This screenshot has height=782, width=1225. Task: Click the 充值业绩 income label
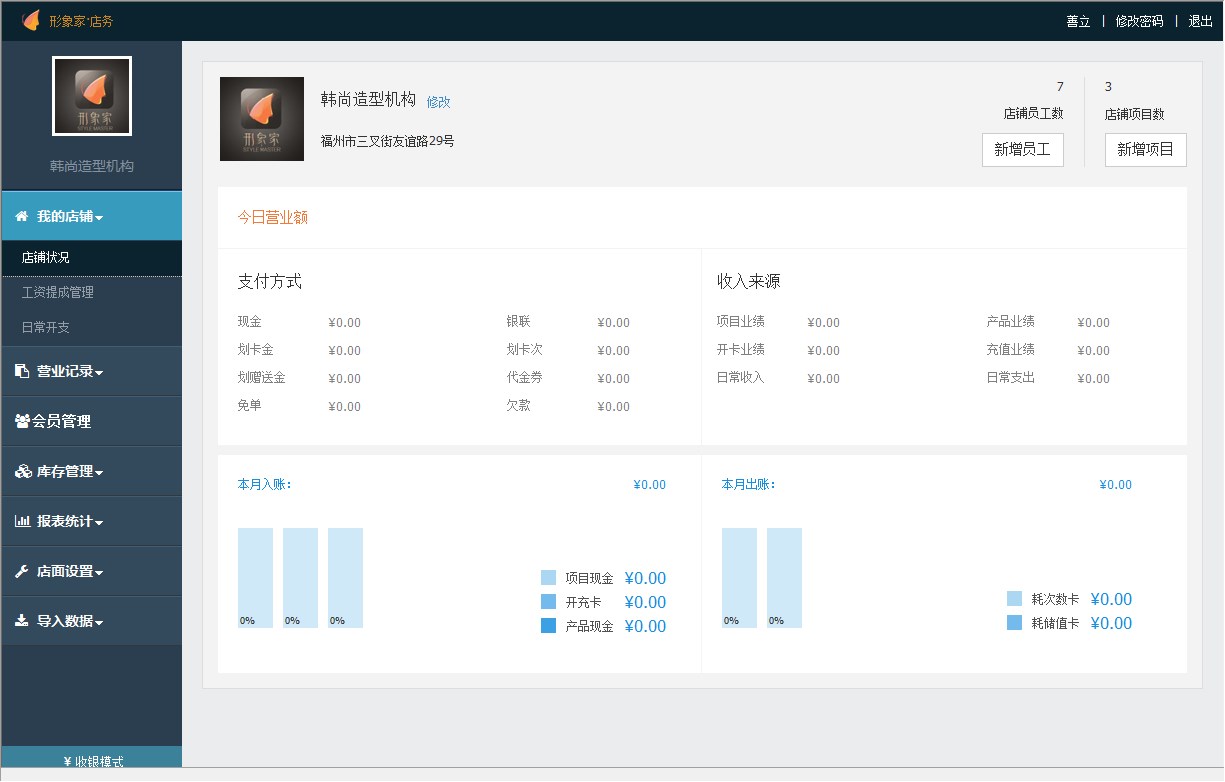pyautogui.click(x=1010, y=350)
